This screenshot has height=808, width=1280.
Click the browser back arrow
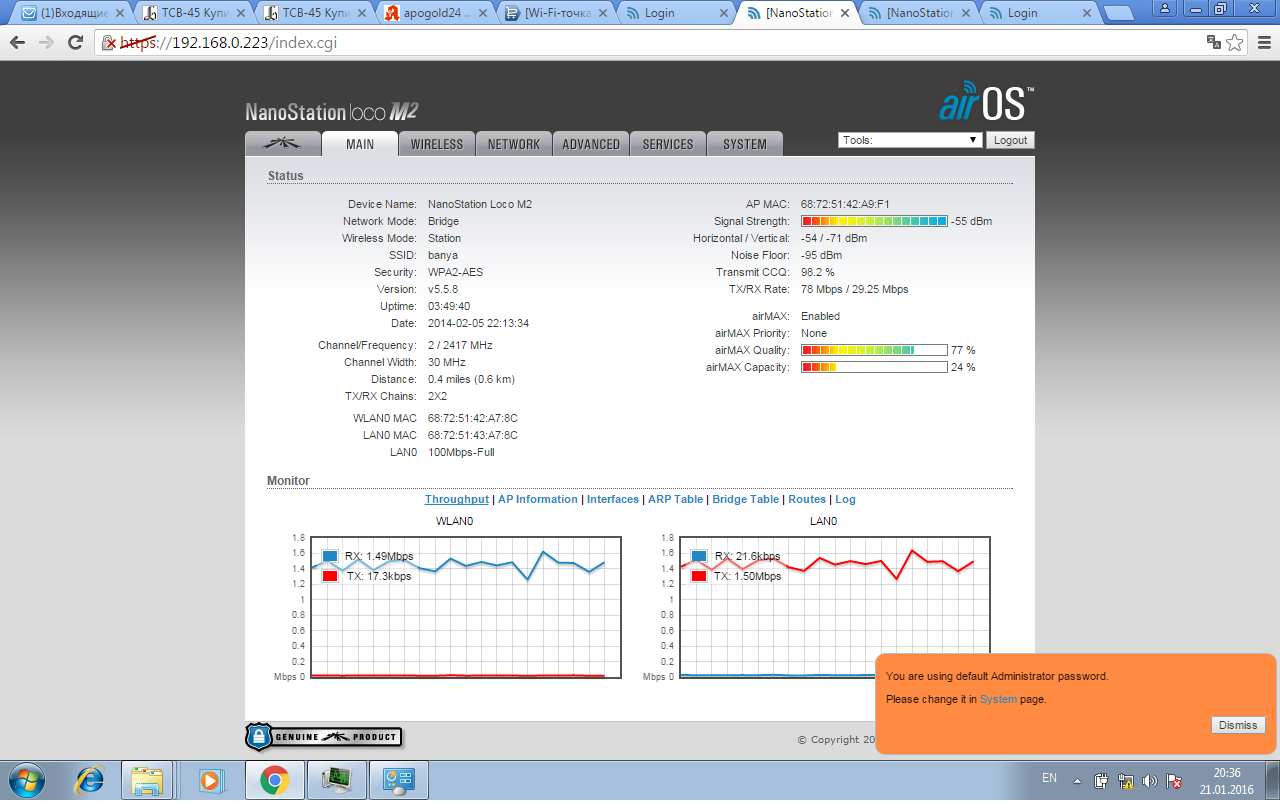pos(18,42)
